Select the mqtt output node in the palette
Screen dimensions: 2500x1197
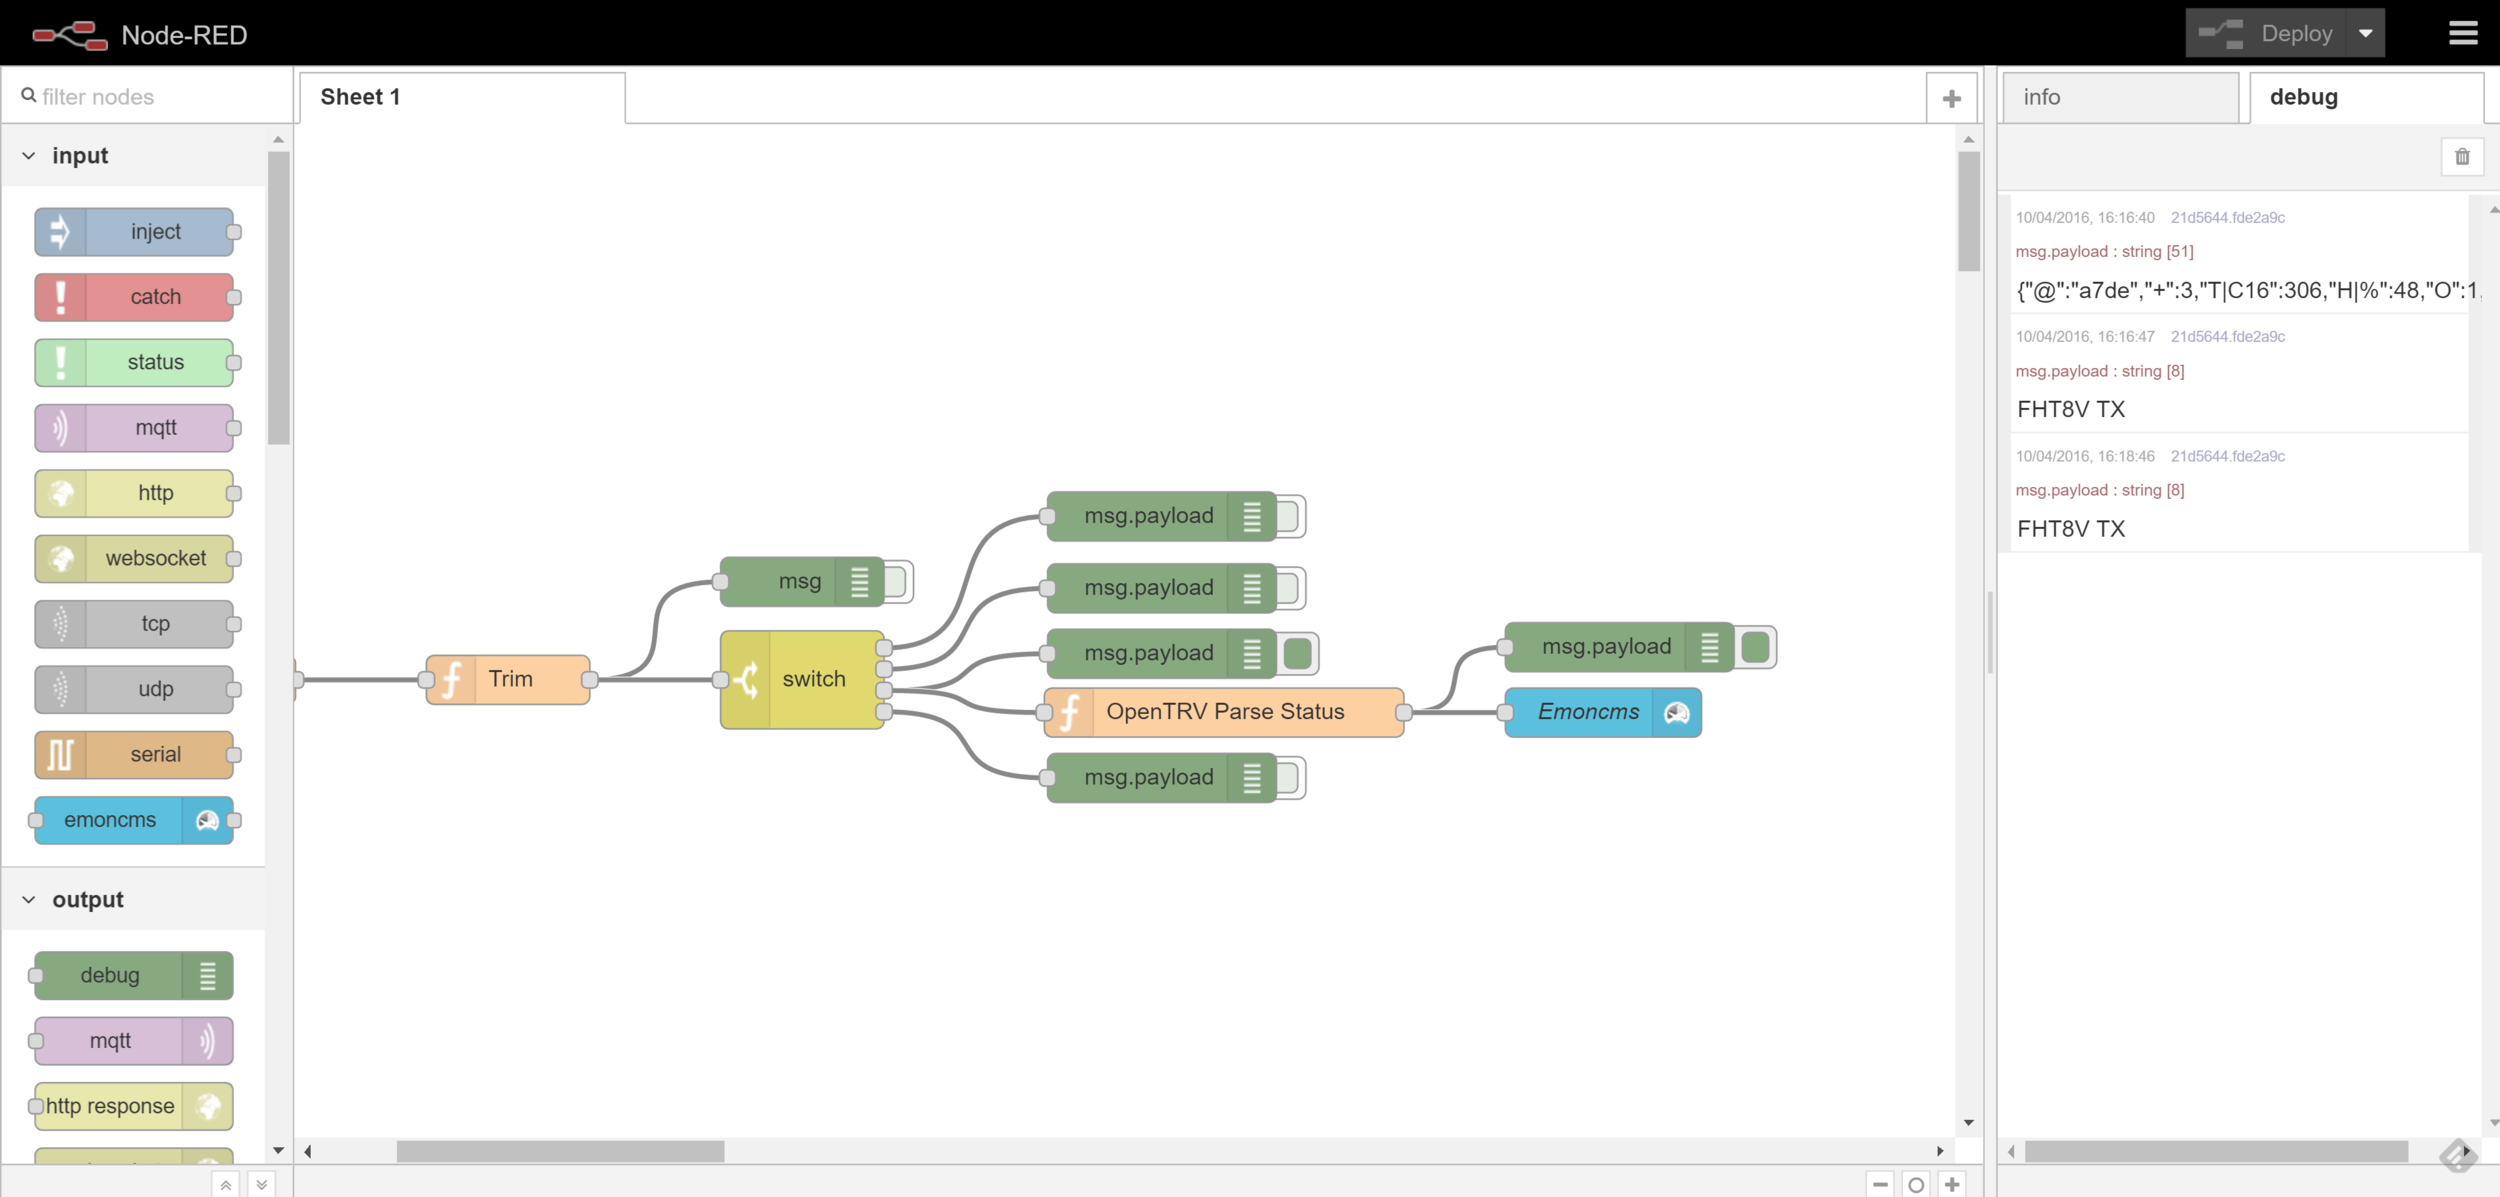[x=134, y=1041]
